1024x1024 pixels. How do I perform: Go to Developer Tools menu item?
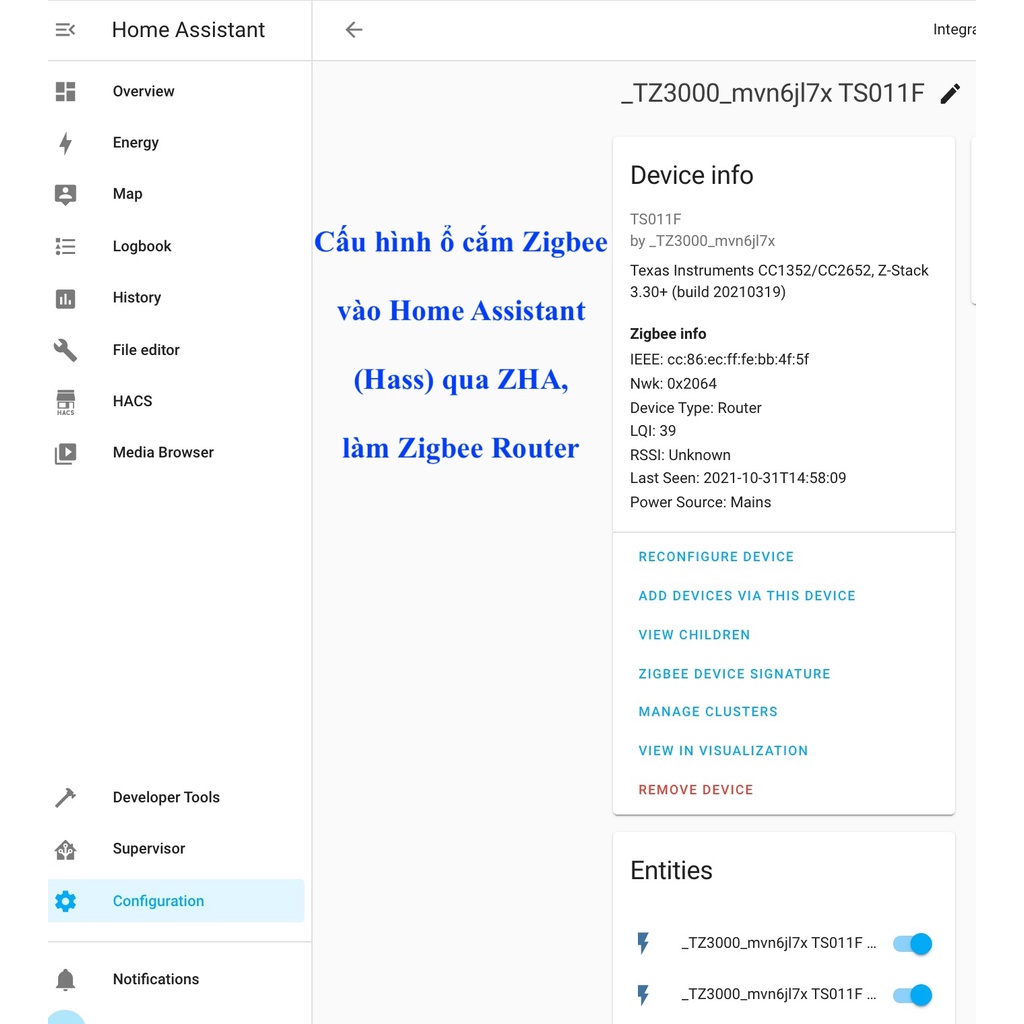coord(166,798)
